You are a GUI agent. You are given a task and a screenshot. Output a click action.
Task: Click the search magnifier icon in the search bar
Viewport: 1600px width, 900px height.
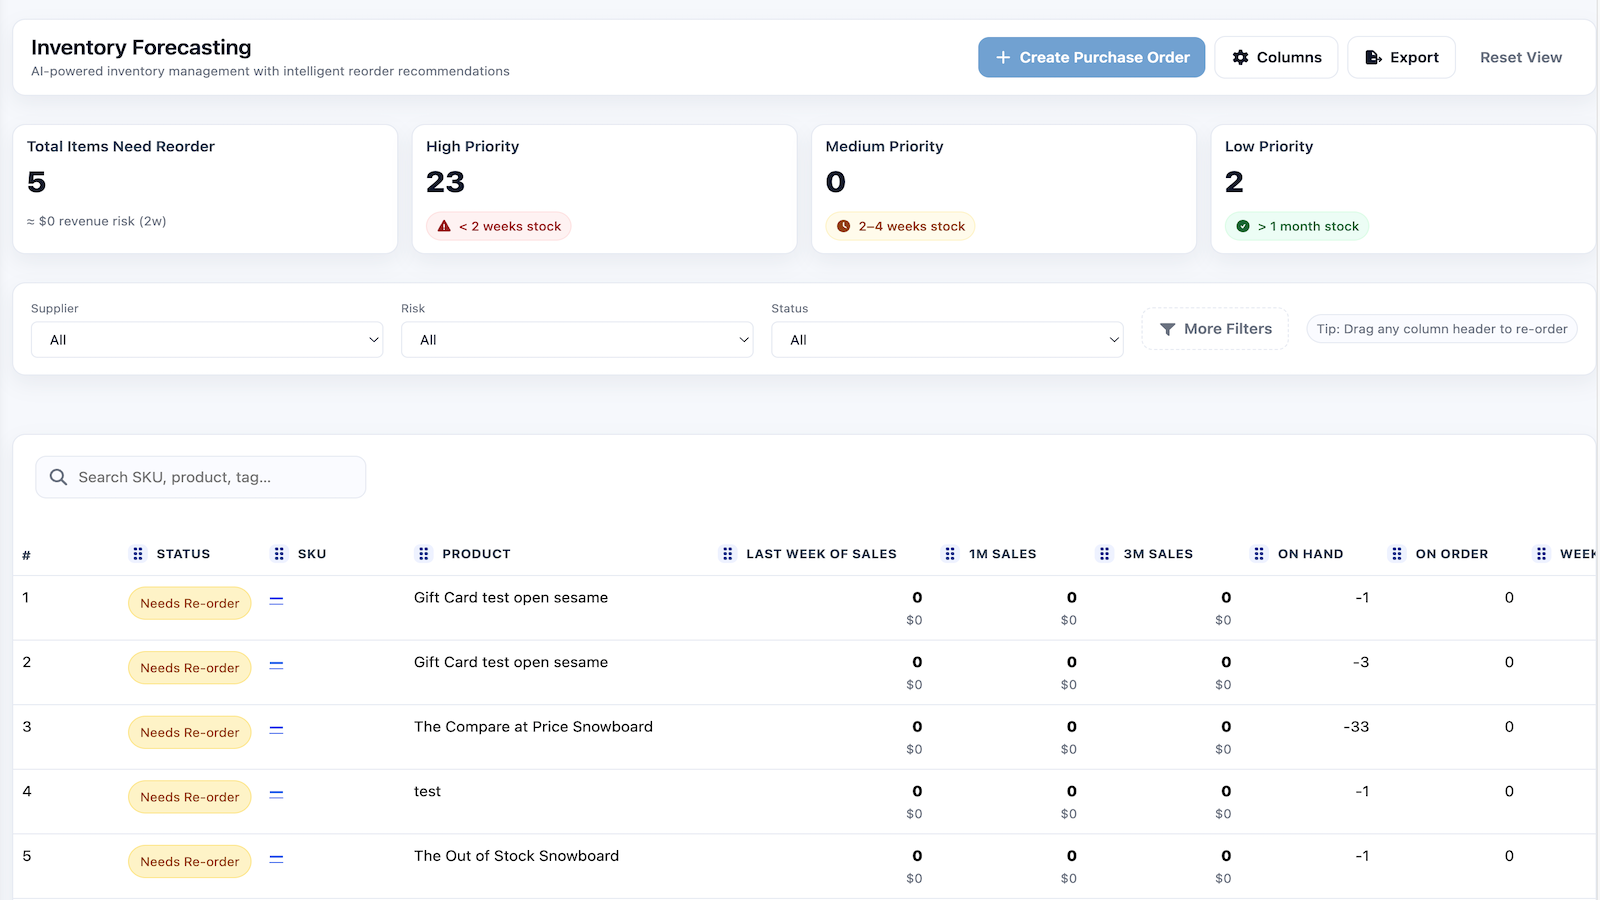point(58,477)
